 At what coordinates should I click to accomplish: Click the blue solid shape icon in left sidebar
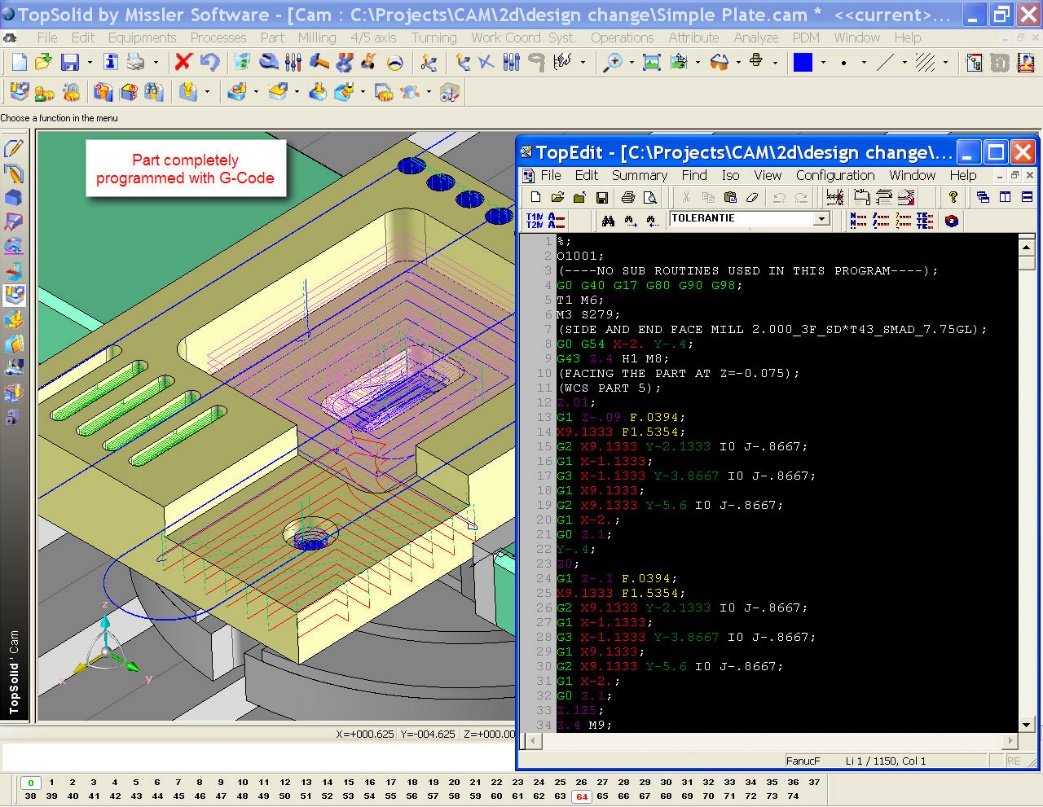point(14,198)
